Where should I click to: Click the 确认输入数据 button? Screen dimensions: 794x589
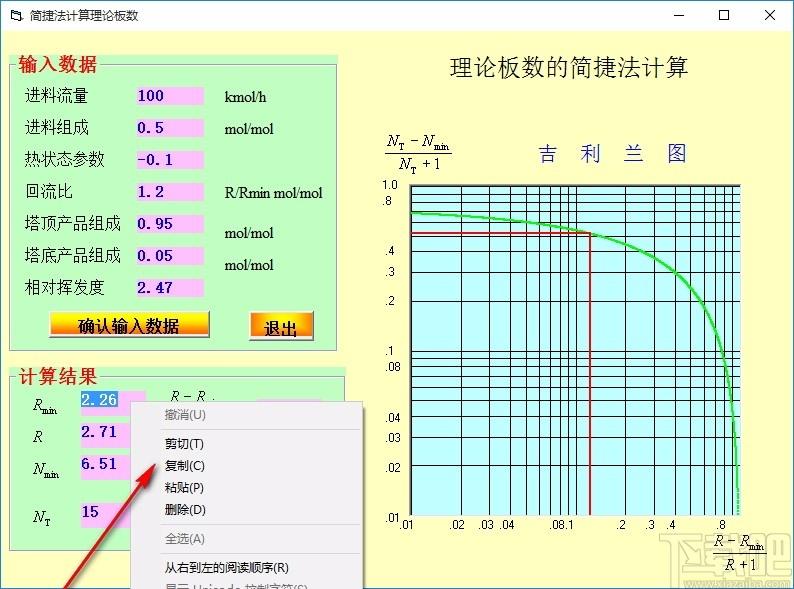coord(129,325)
